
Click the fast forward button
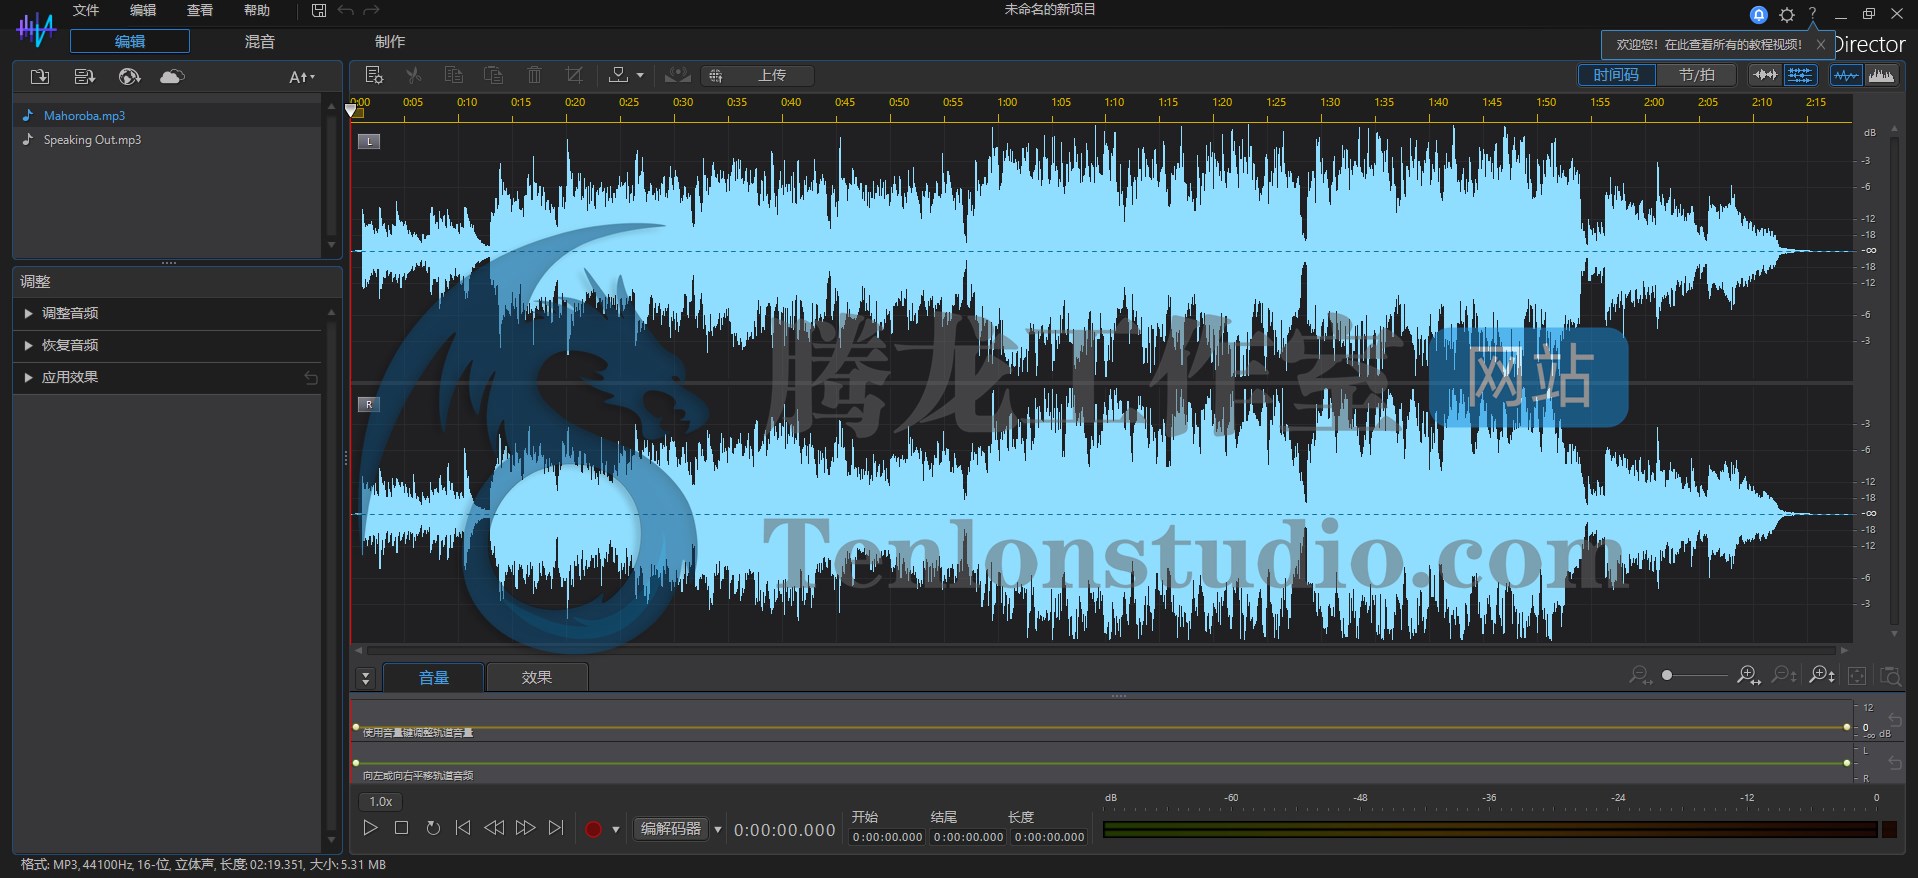pos(525,828)
